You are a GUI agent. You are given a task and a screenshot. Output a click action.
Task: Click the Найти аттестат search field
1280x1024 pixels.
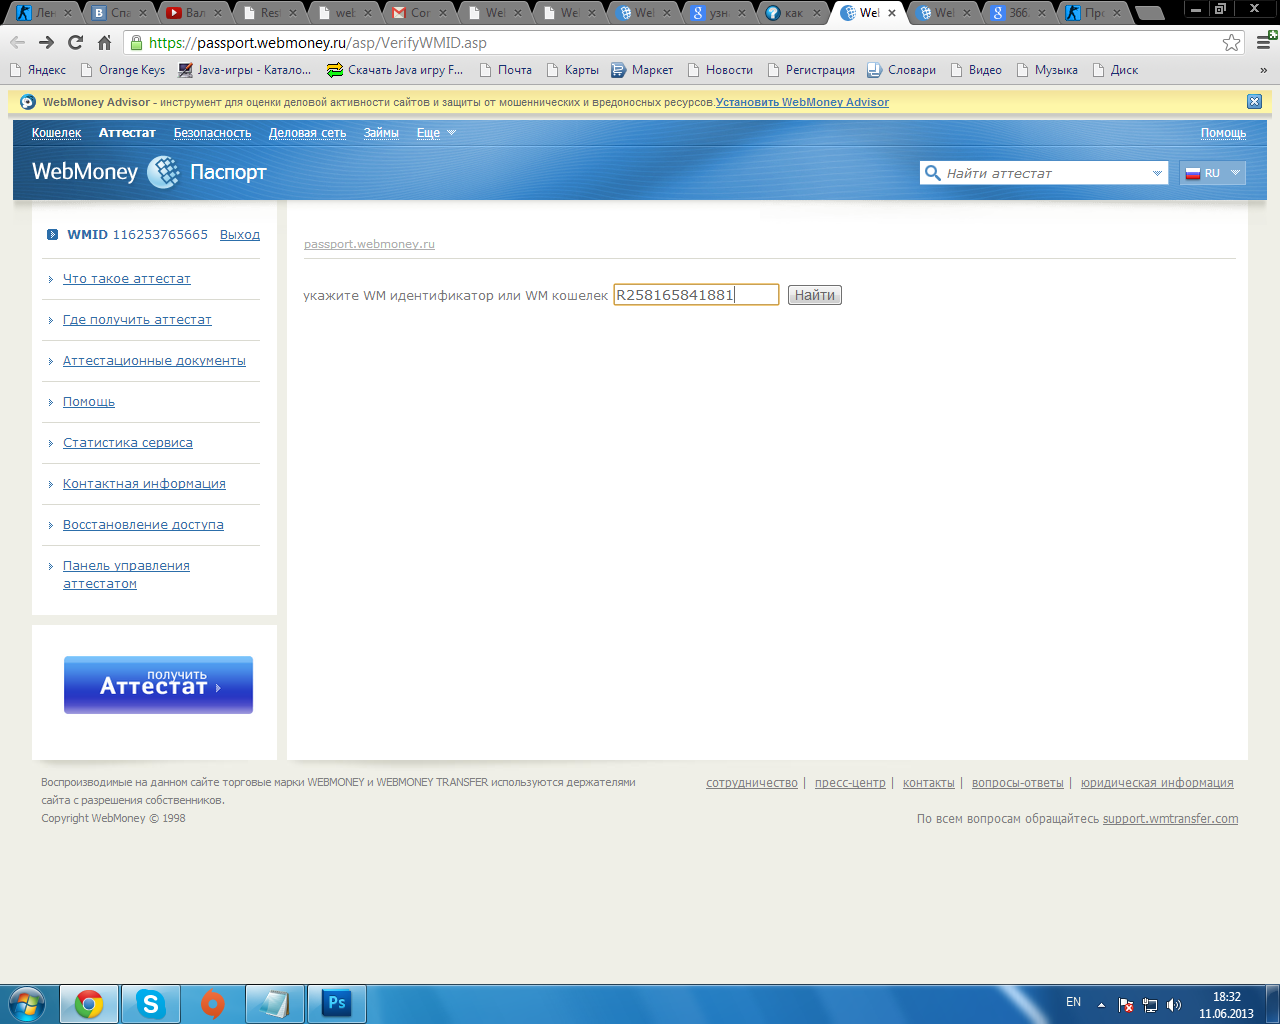[1045, 173]
